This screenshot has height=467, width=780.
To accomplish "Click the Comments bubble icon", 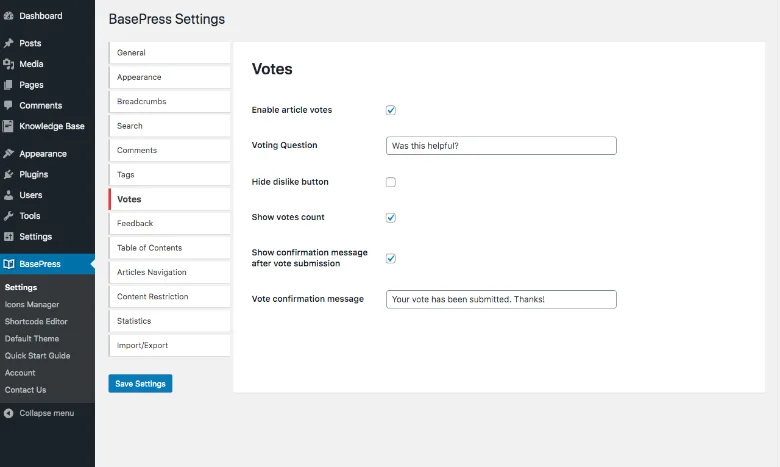I will 8,105.
